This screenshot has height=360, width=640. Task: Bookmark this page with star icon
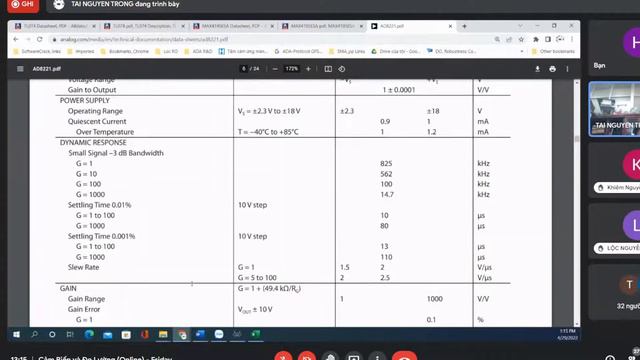click(521, 39)
